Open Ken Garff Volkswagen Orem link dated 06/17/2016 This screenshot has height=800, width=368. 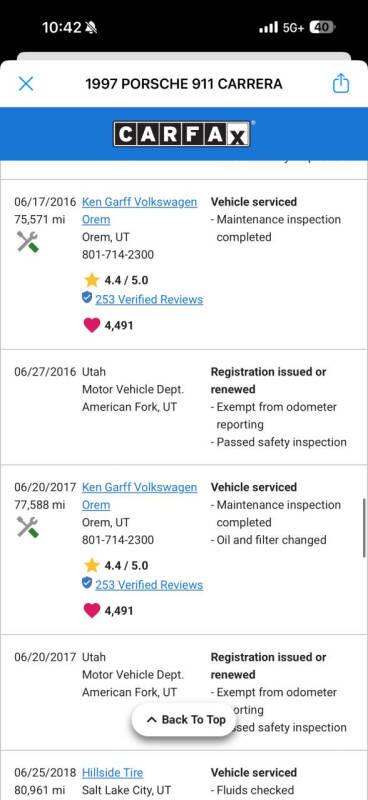[139, 210]
